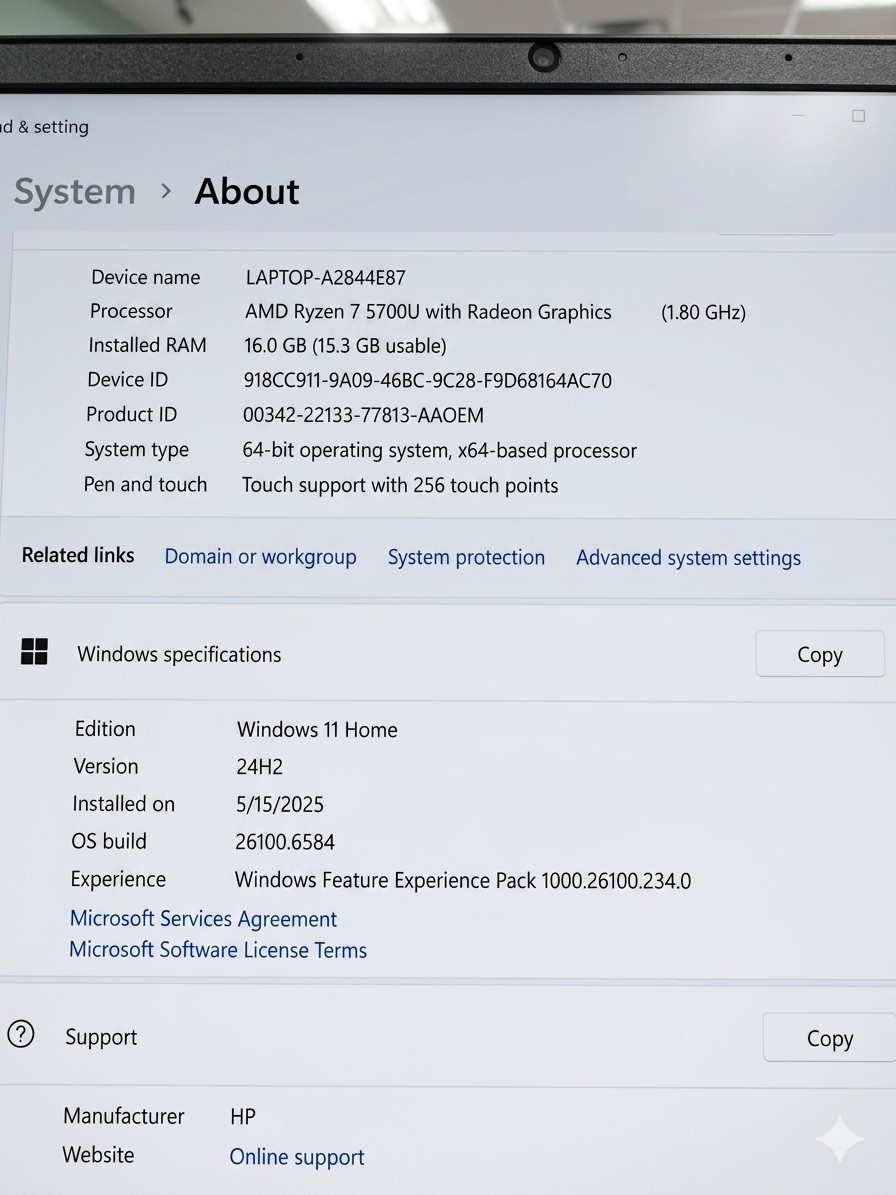Select installed on date 5/15/2025

(280, 805)
